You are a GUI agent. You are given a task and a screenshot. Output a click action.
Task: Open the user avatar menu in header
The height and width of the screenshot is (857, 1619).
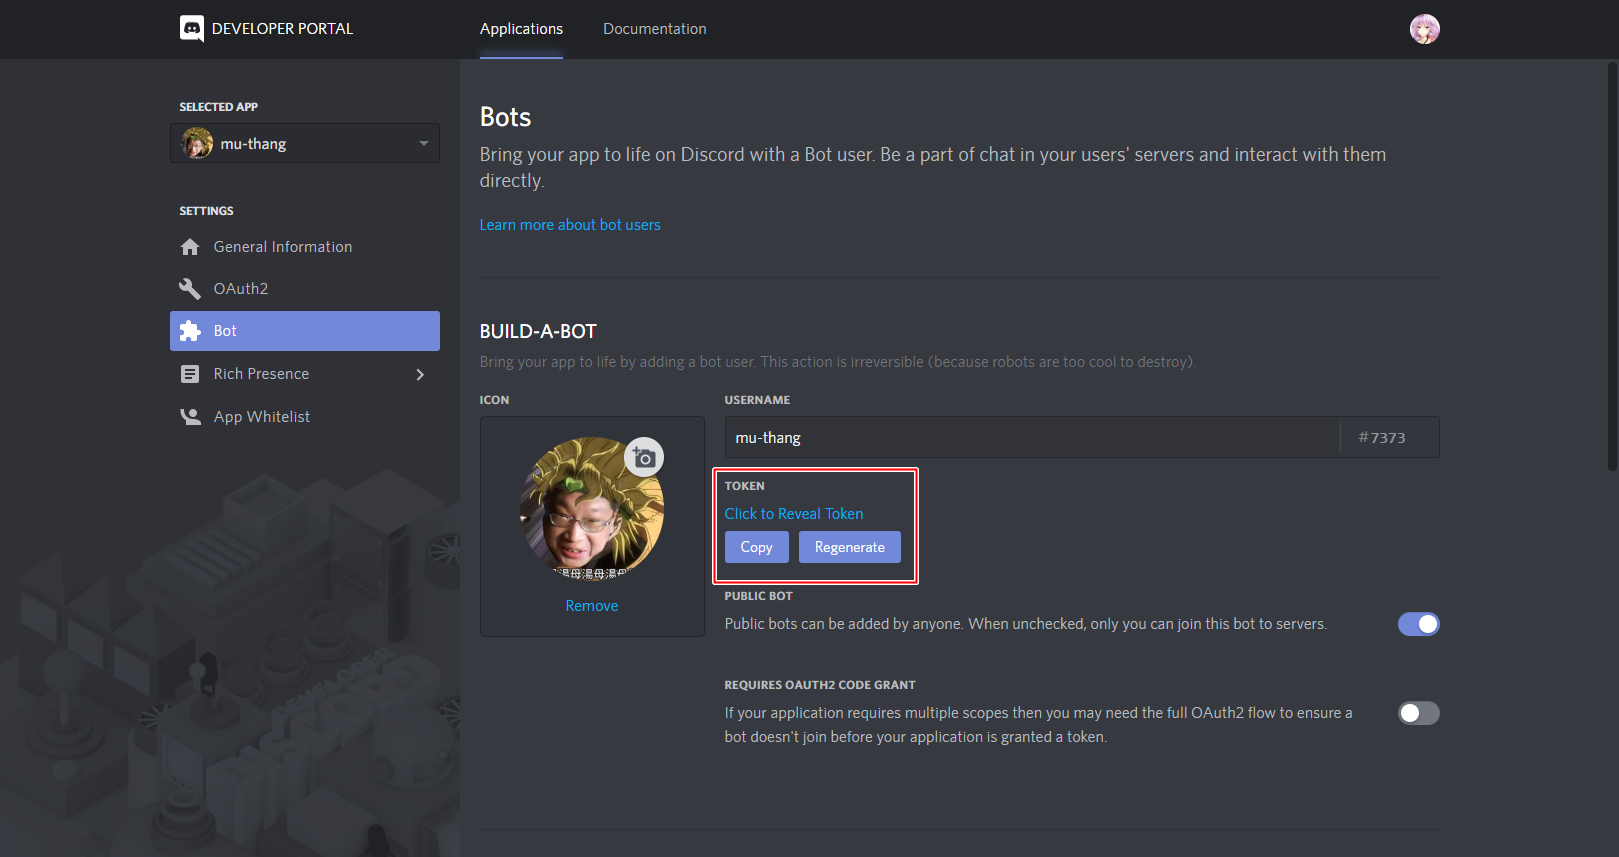1424,29
